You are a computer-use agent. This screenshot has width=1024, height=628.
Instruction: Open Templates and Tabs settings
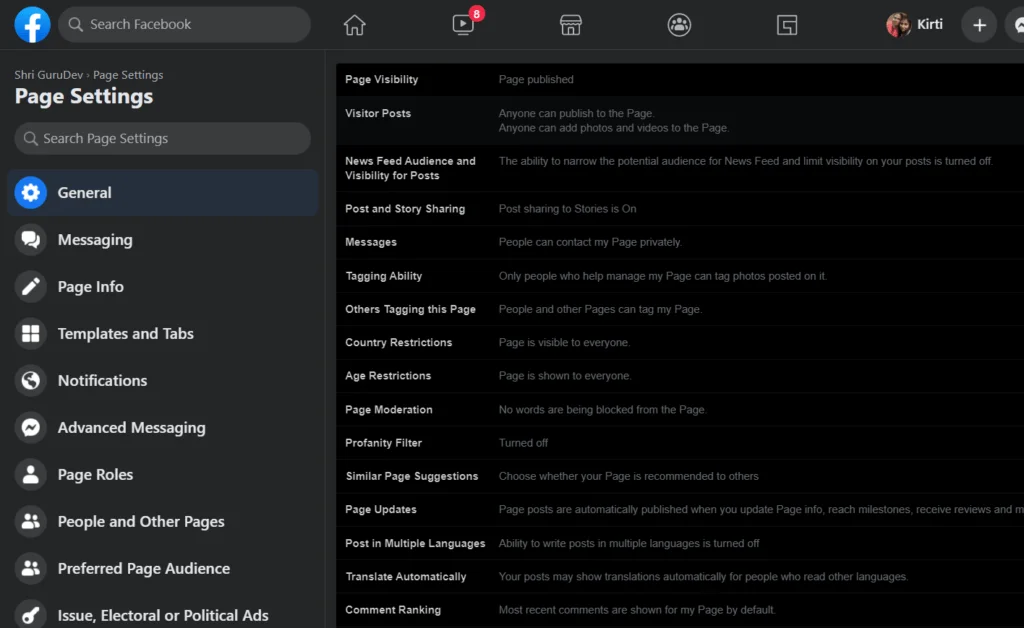(x=125, y=334)
